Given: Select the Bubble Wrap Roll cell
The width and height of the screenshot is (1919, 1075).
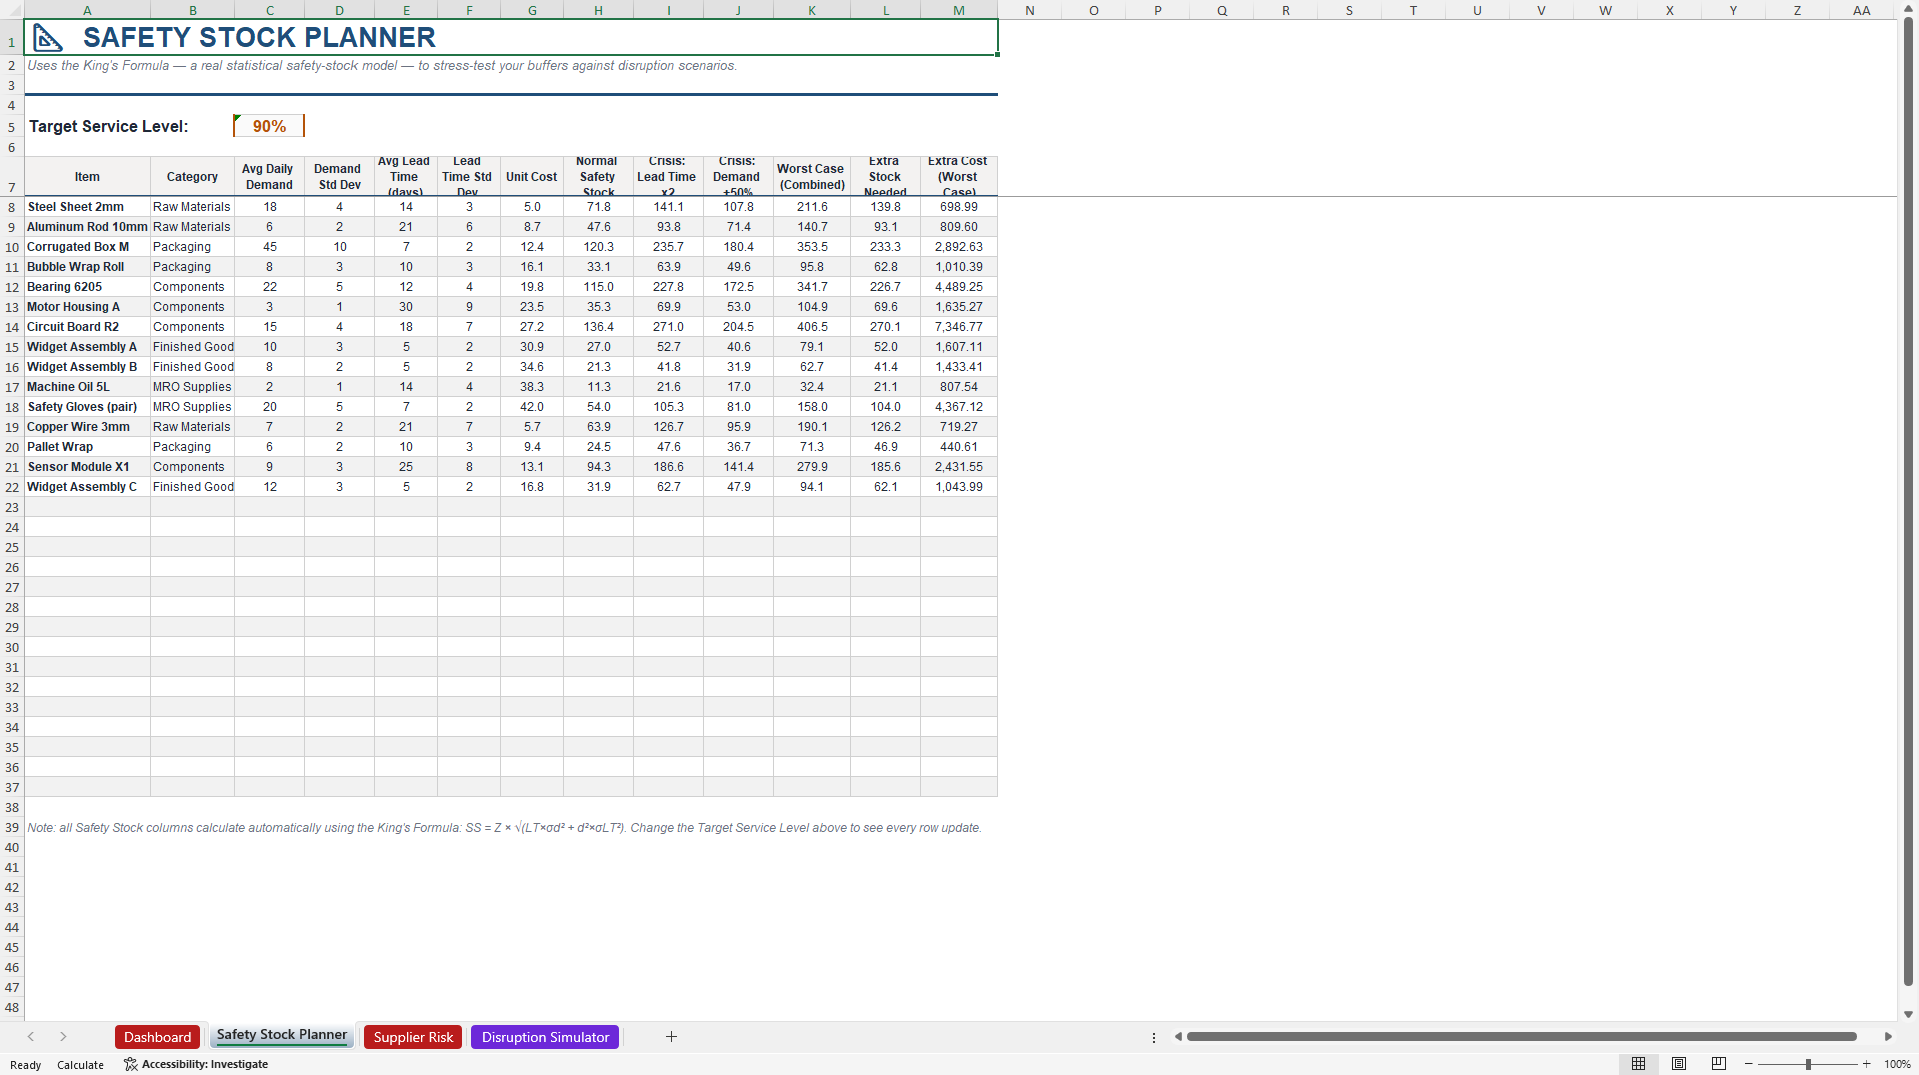Looking at the screenshot, I should tap(87, 267).
